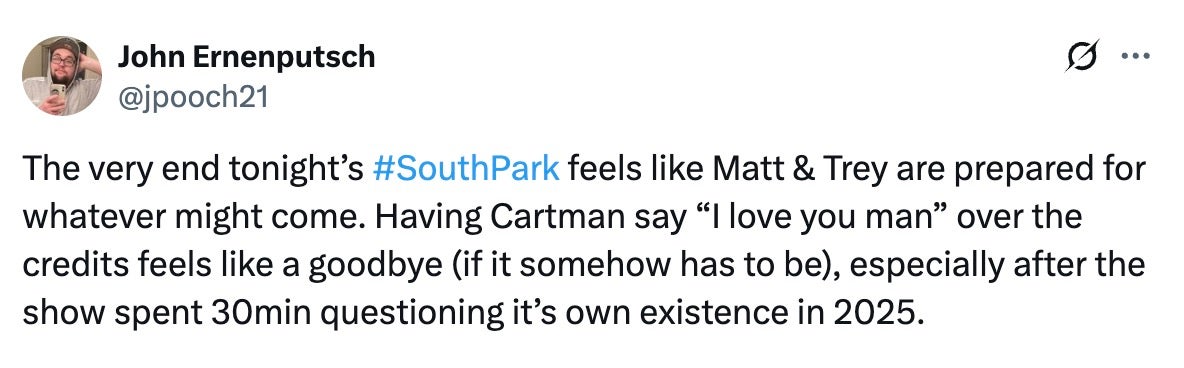Open the #SouthPark hashtag link

[x=467, y=169]
